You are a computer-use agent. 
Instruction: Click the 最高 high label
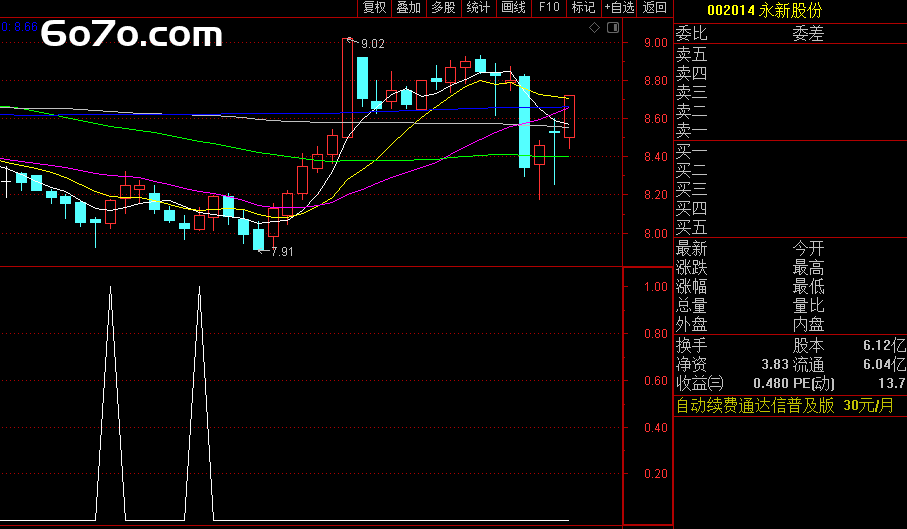(808, 268)
